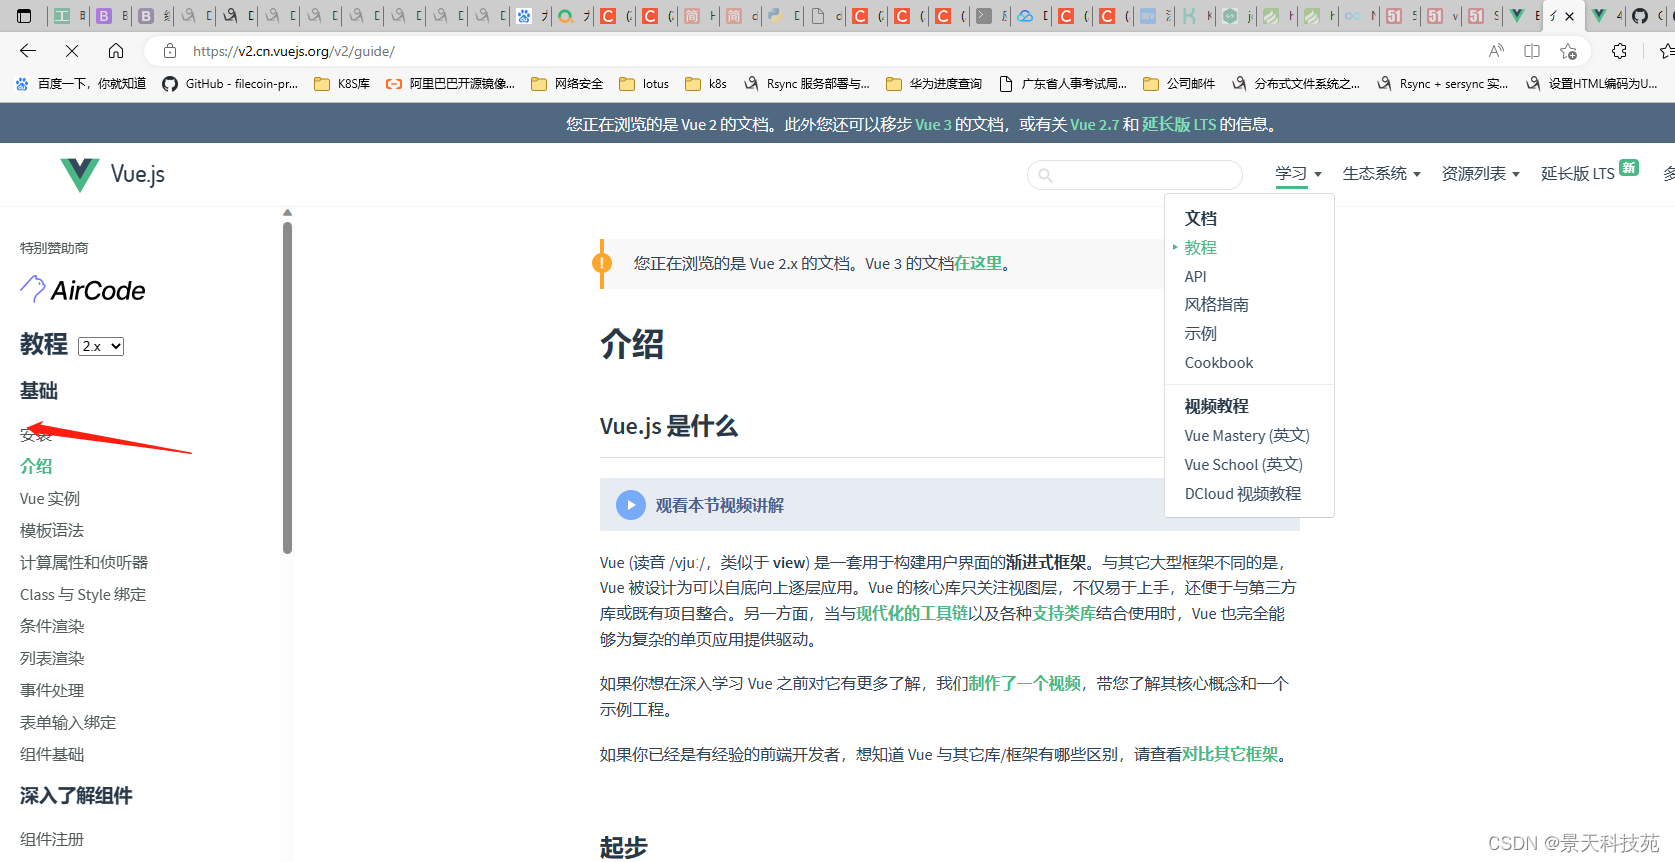Open the K8S库 bookmark folder
The image size is (1675, 862).
click(342, 84)
